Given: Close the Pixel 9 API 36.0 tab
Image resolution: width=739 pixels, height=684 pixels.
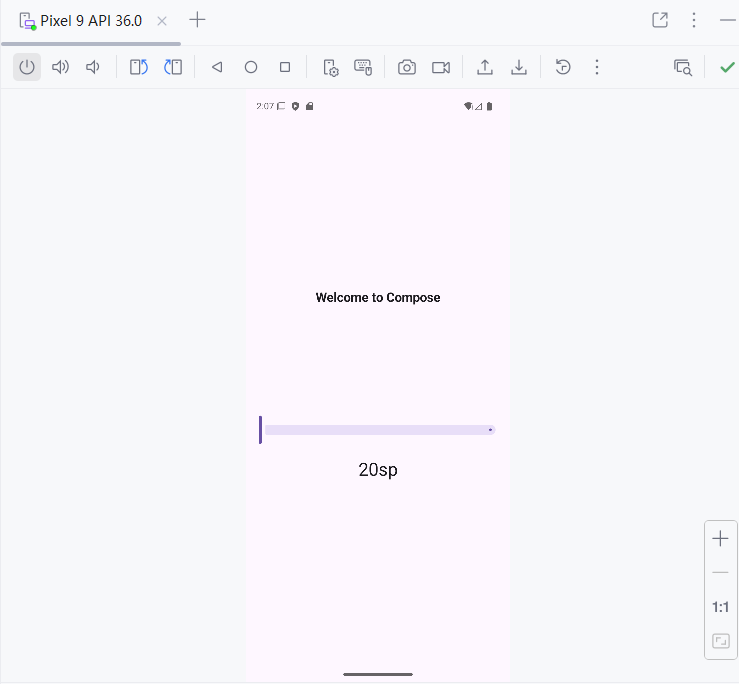Looking at the screenshot, I should tap(162, 21).
